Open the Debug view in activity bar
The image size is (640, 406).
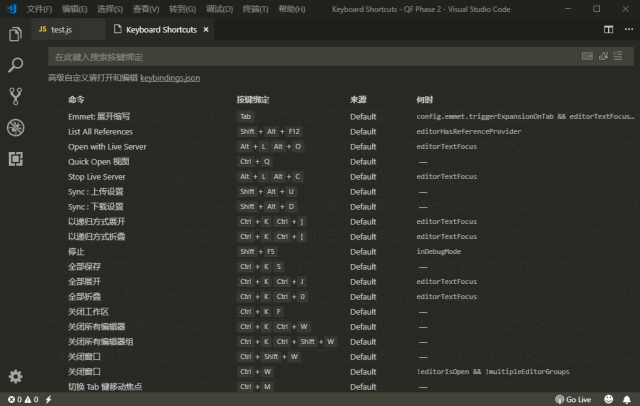click(16, 128)
